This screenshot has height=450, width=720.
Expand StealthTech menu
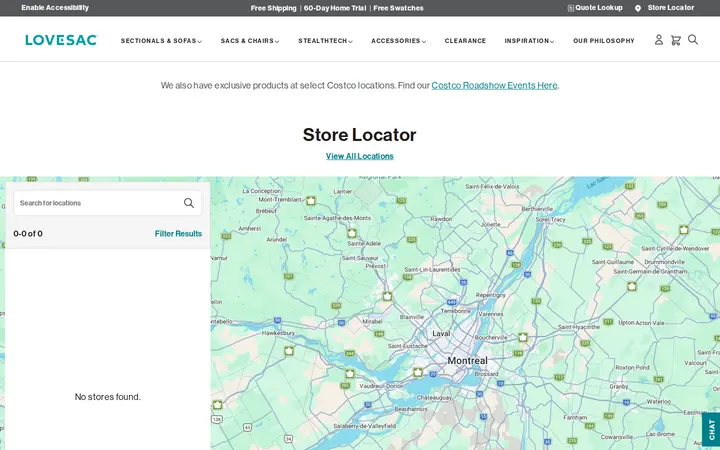point(326,41)
